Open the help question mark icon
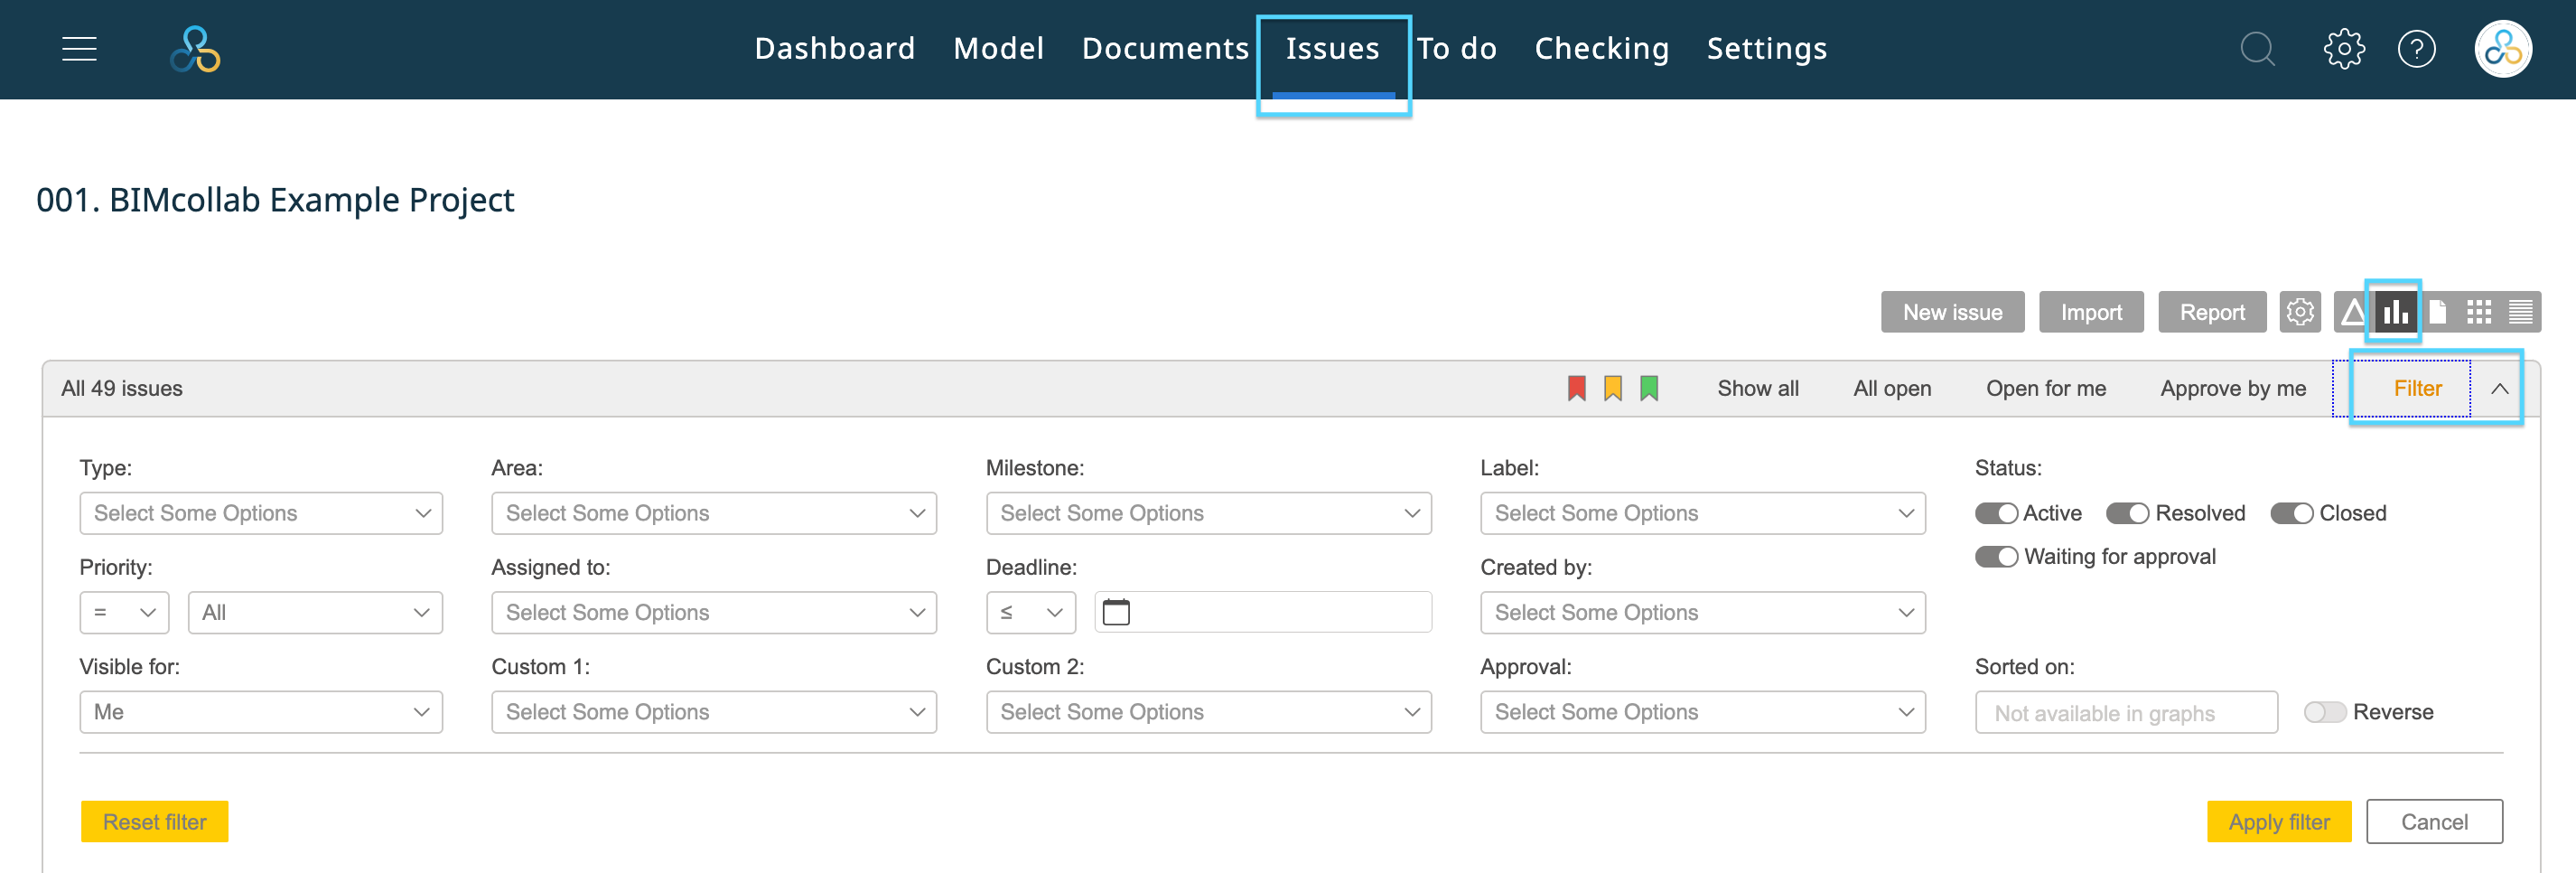 click(2416, 48)
